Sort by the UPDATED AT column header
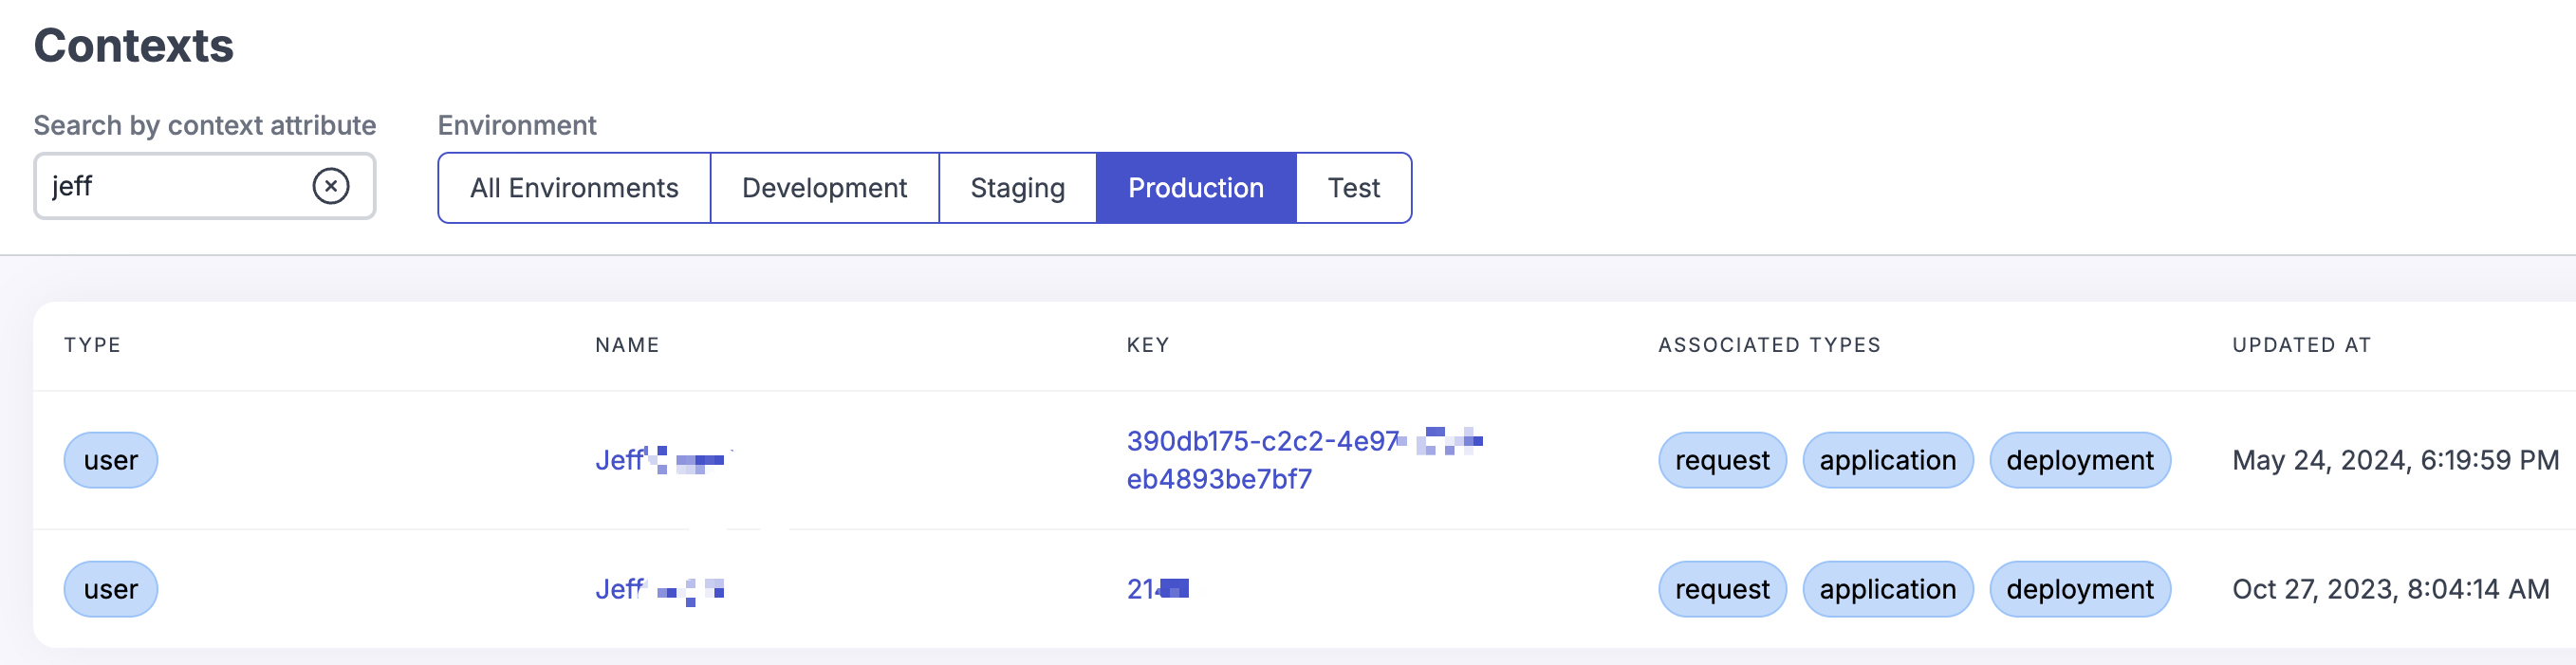The width and height of the screenshot is (2576, 665). [2302, 344]
